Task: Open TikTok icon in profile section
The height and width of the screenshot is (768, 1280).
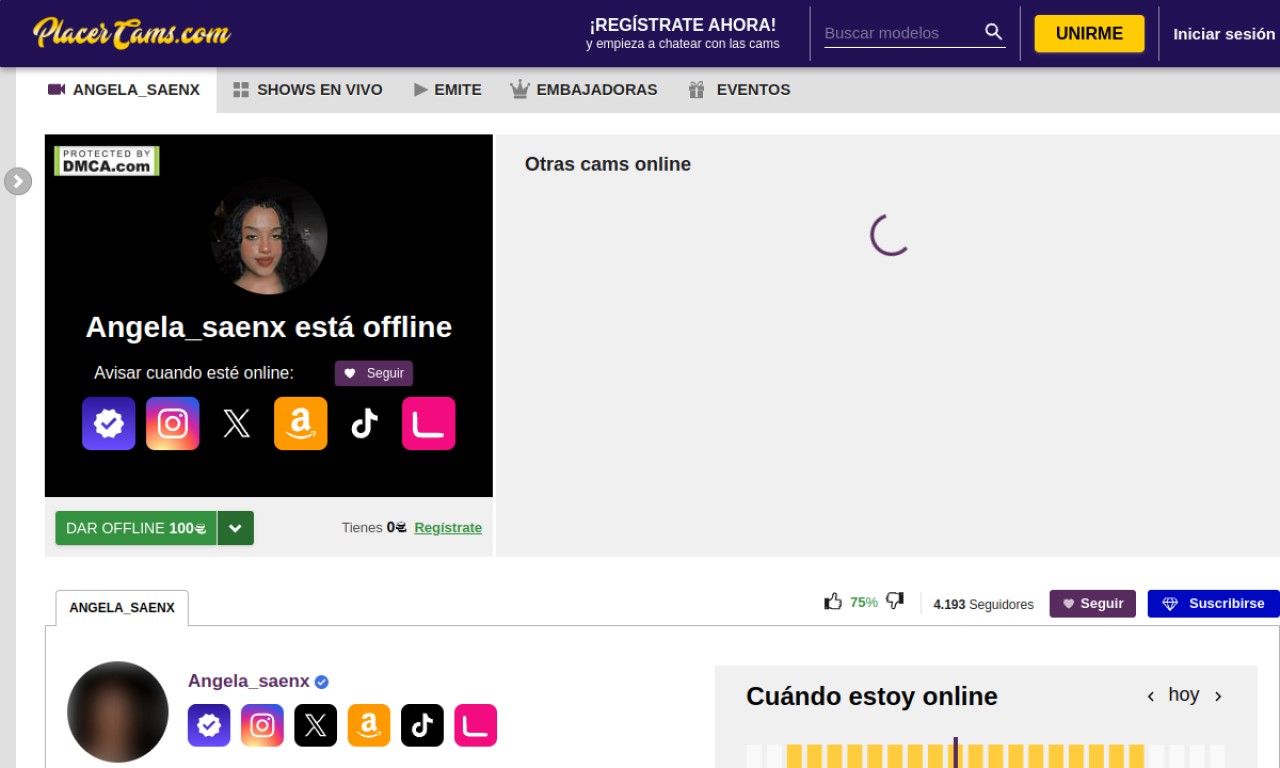Action: pyautogui.click(x=422, y=726)
